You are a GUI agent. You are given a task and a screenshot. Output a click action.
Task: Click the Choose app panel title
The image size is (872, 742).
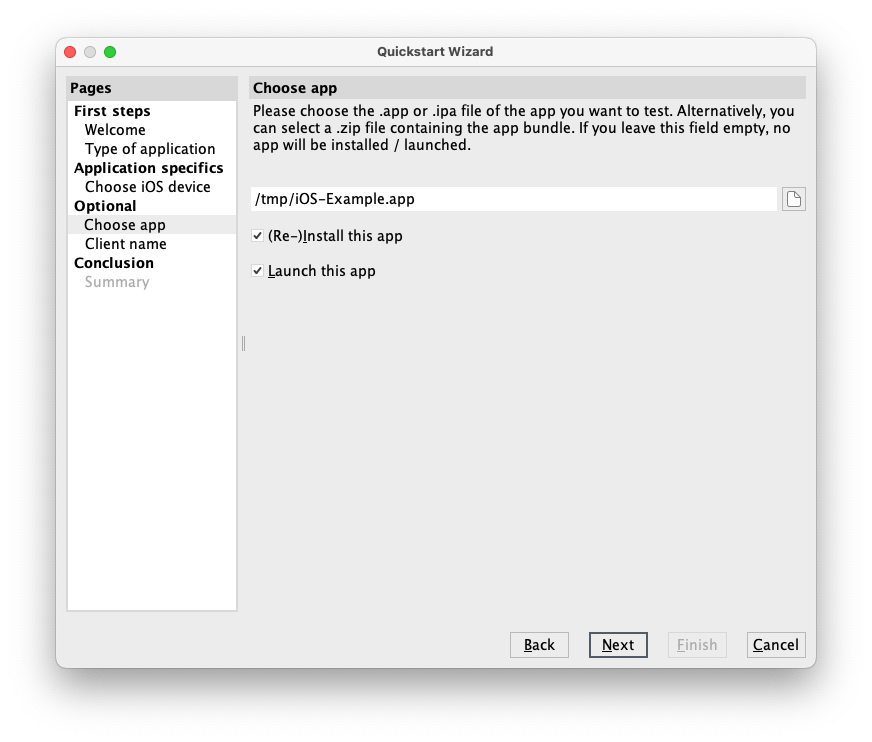click(527, 88)
